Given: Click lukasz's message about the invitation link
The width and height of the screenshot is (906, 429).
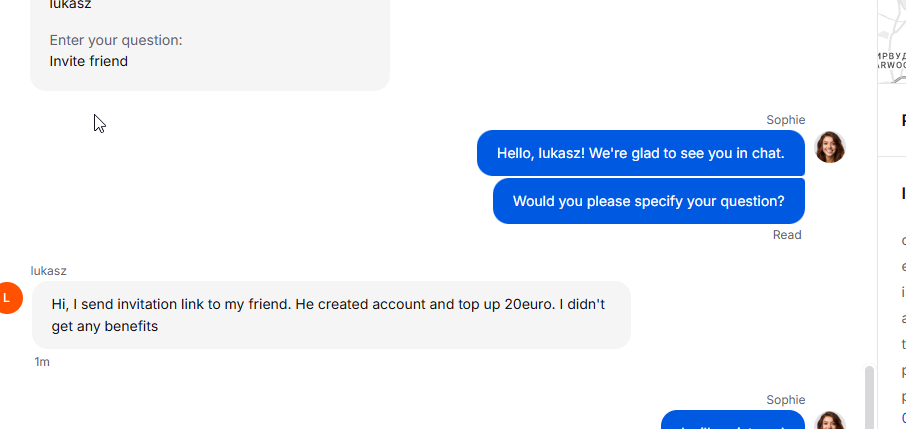Looking at the screenshot, I should [331, 315].
